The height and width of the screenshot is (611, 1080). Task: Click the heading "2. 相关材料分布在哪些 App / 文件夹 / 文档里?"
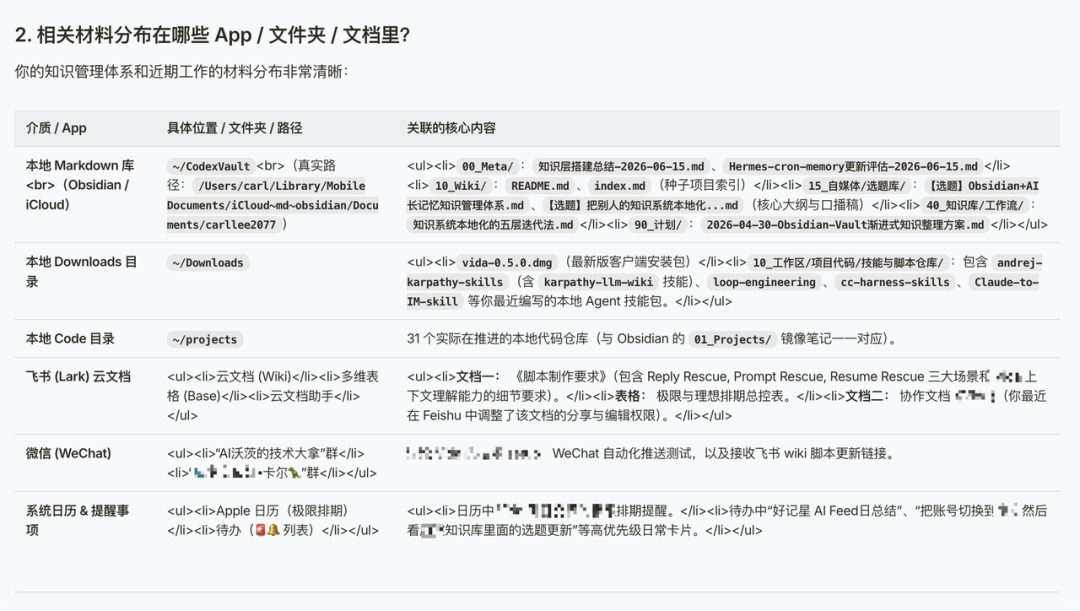(x=213, y=34)
